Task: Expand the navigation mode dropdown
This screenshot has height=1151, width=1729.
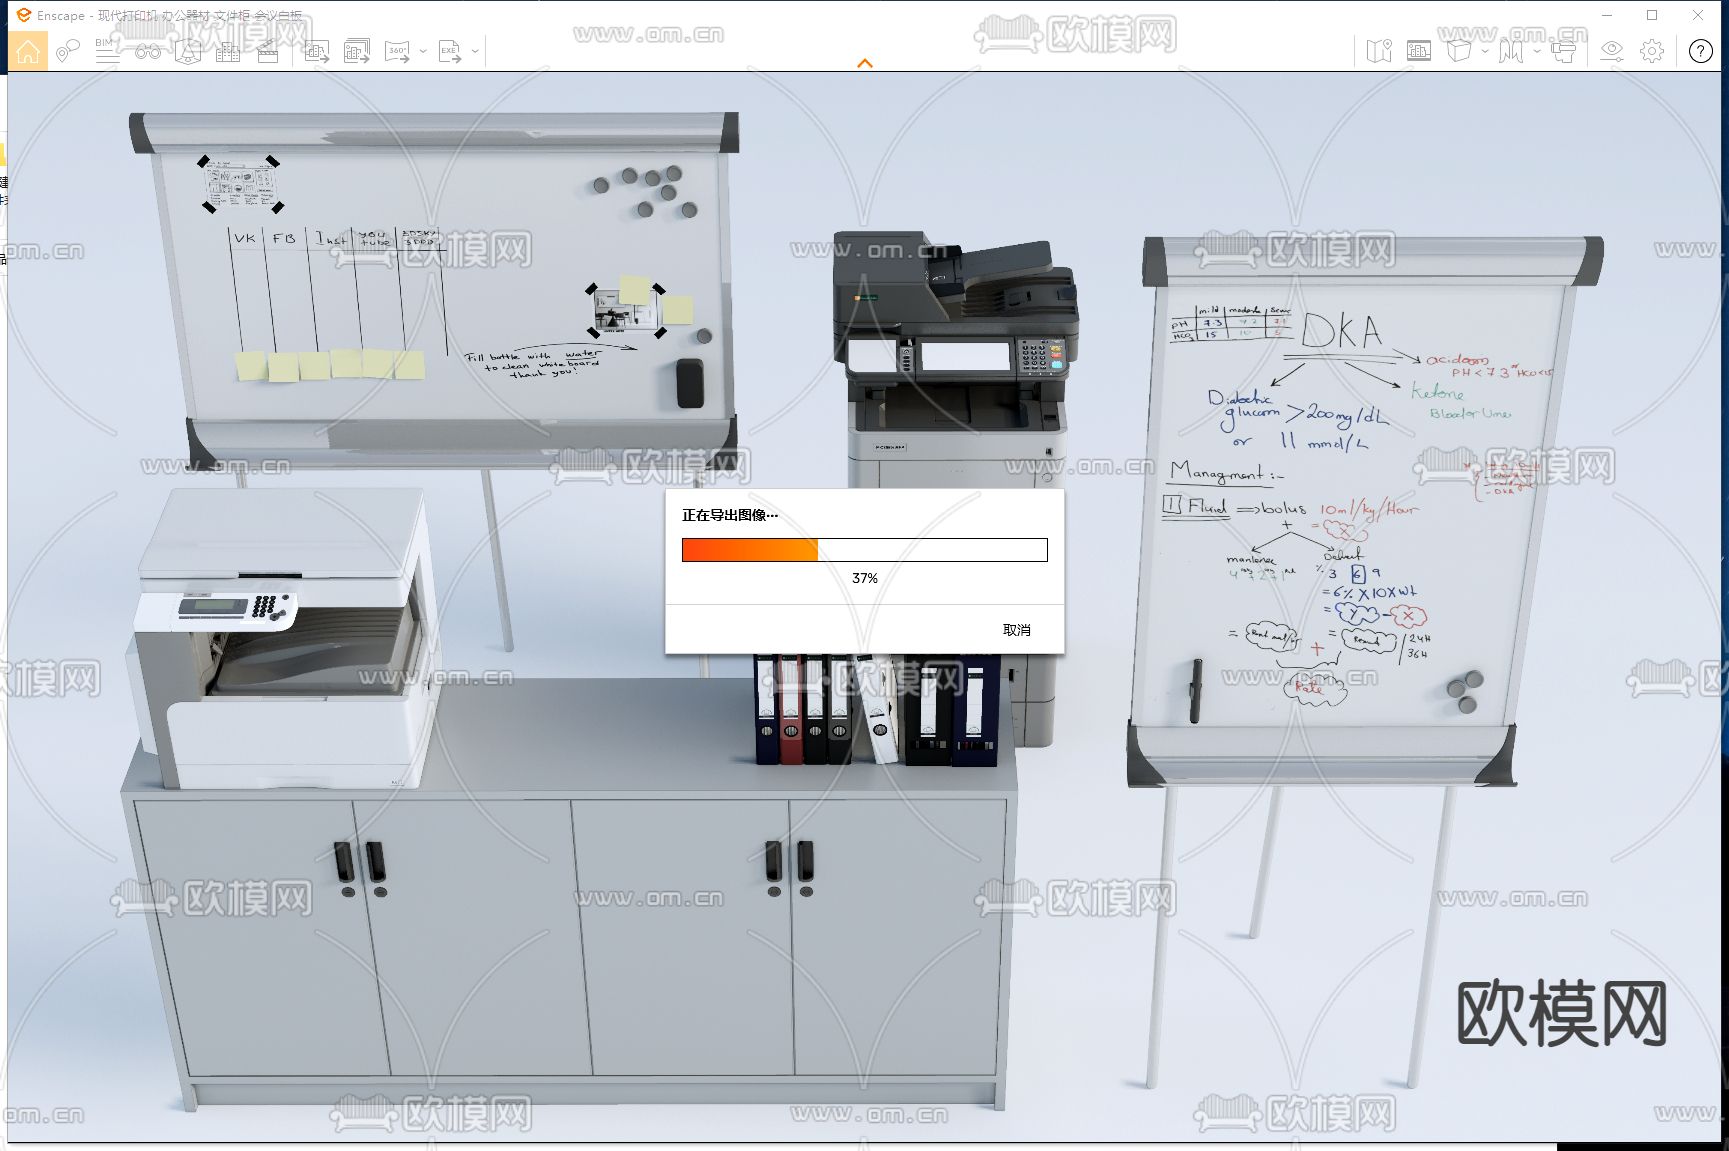Action: (x=1535, y=51)
